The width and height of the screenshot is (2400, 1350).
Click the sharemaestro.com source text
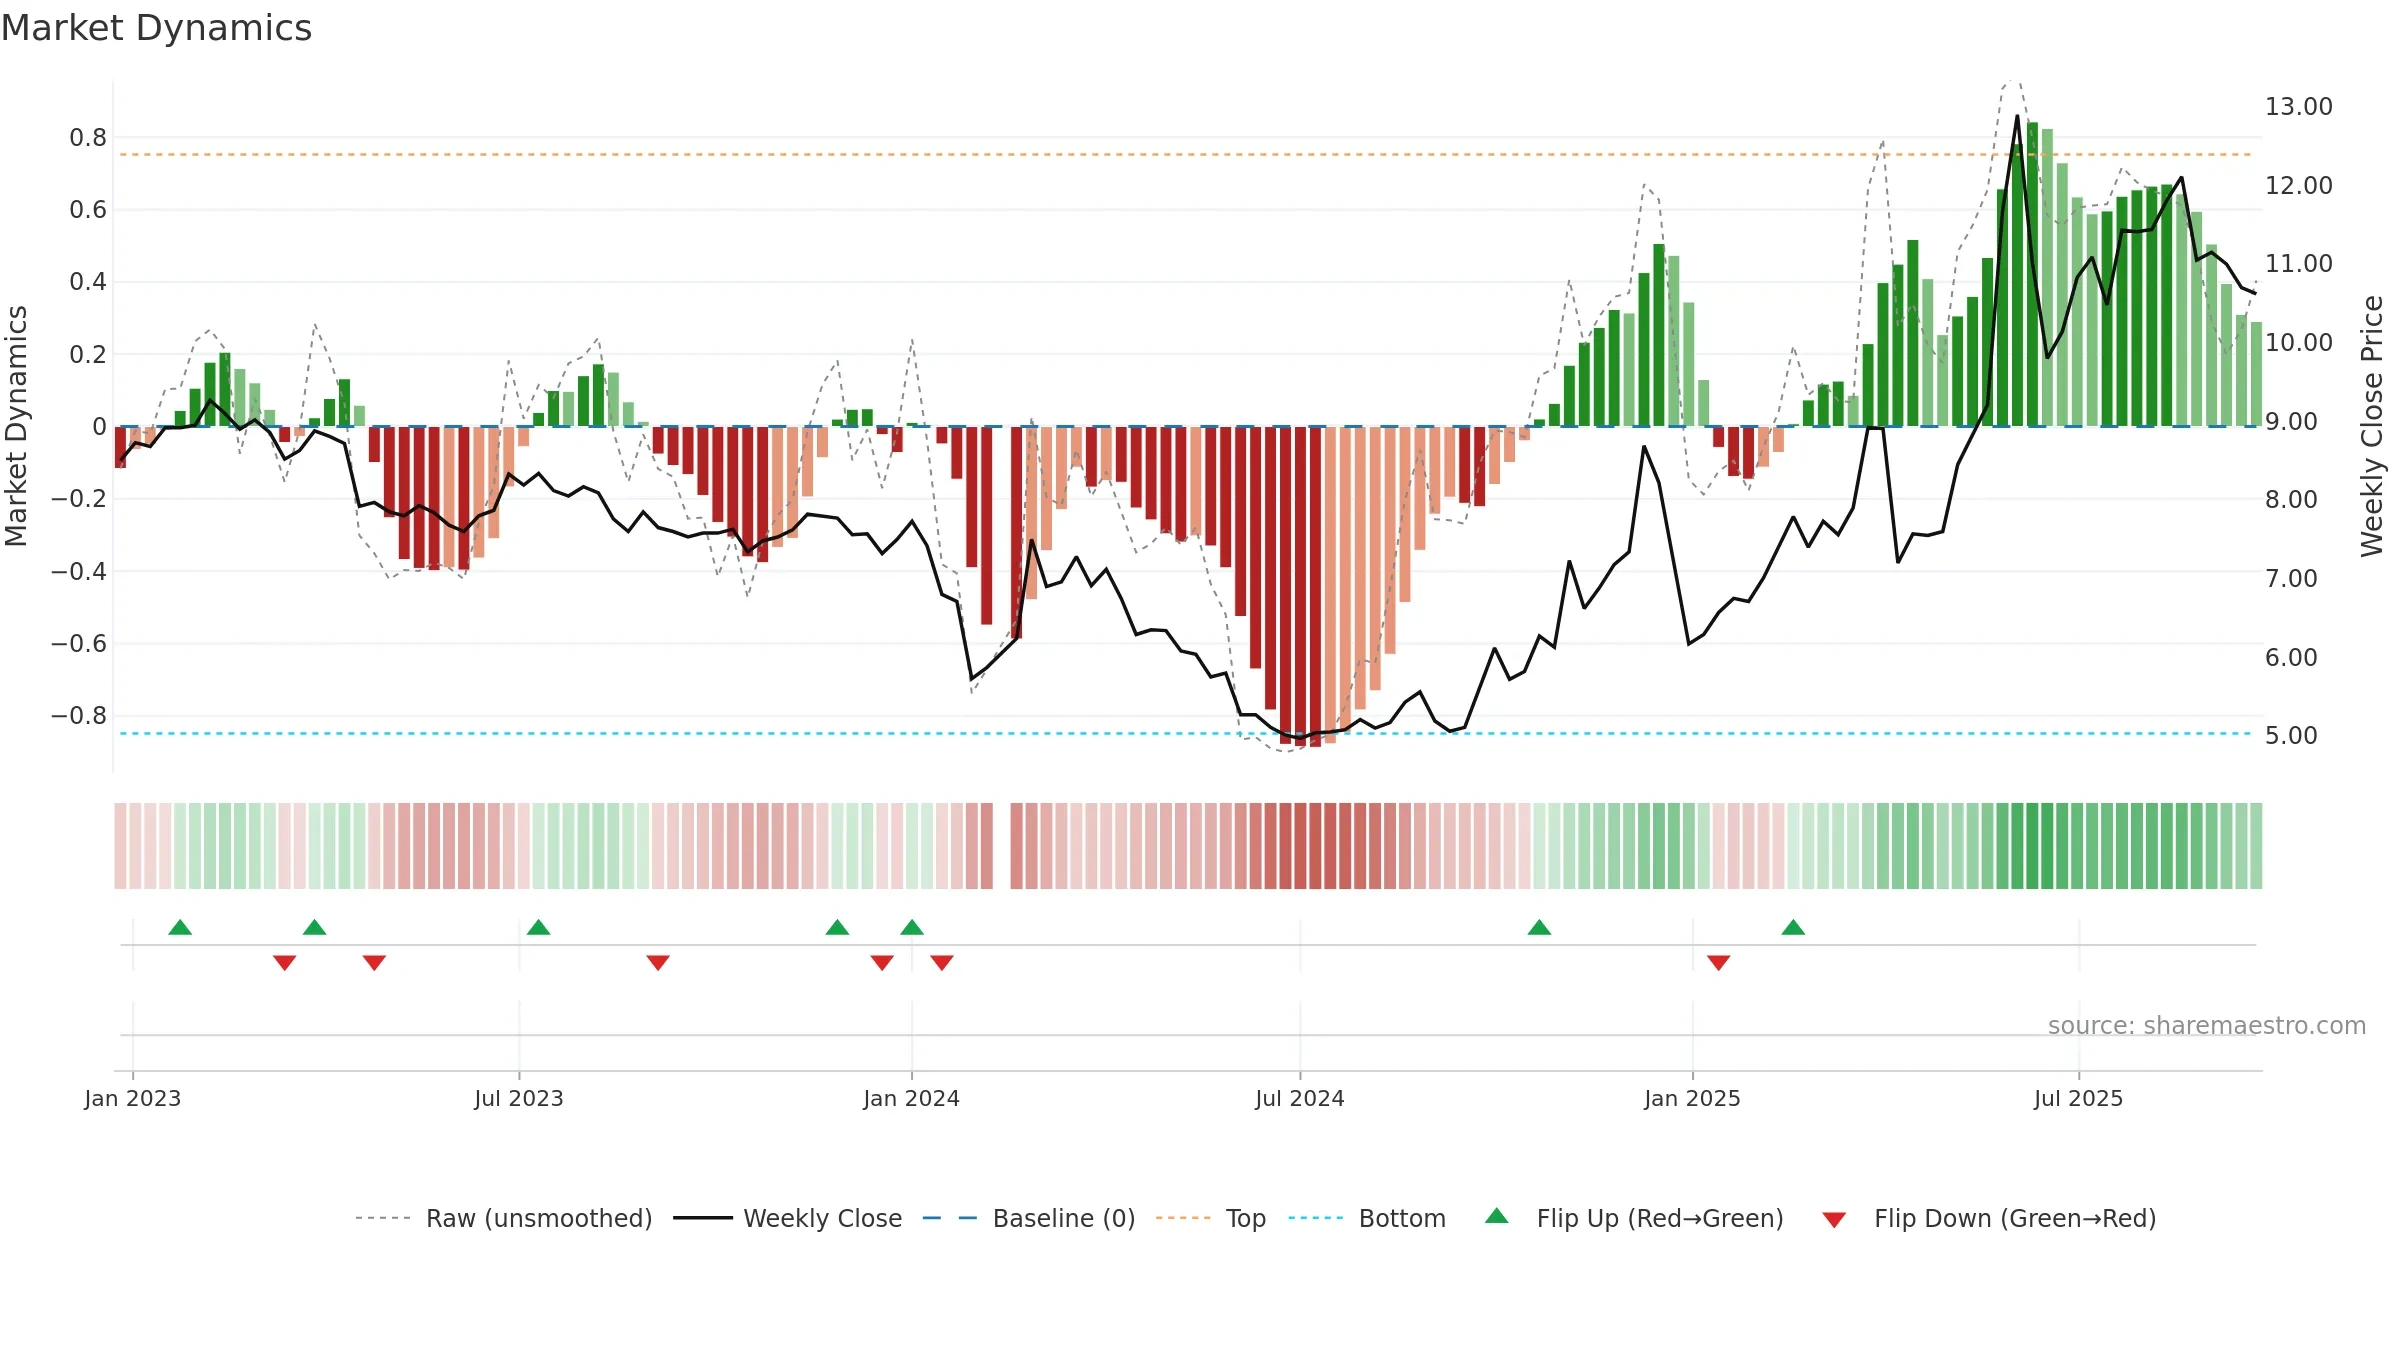click(2207, 1026)
